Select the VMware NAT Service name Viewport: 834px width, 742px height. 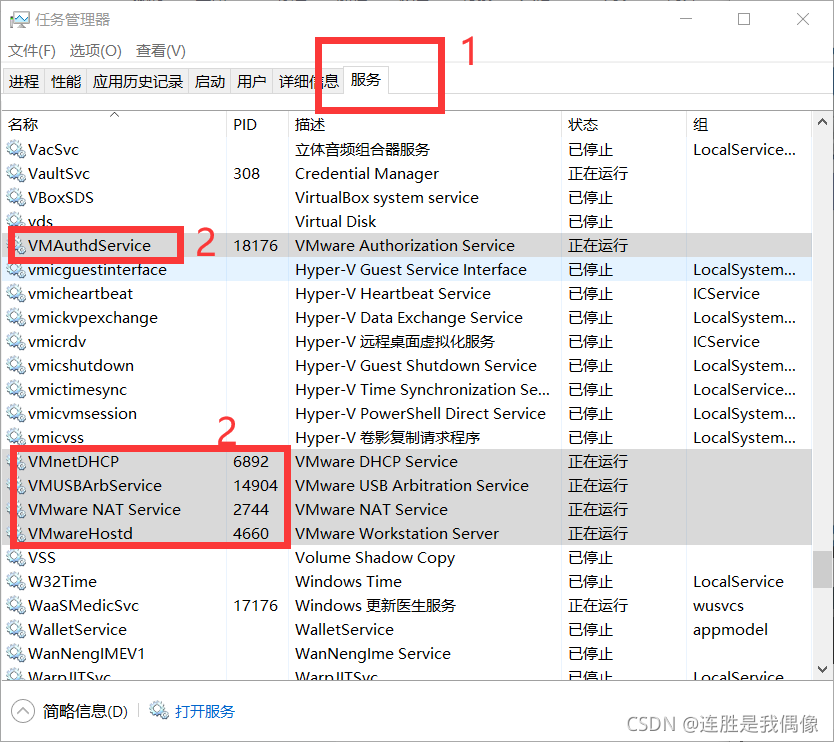click(104, 509)
